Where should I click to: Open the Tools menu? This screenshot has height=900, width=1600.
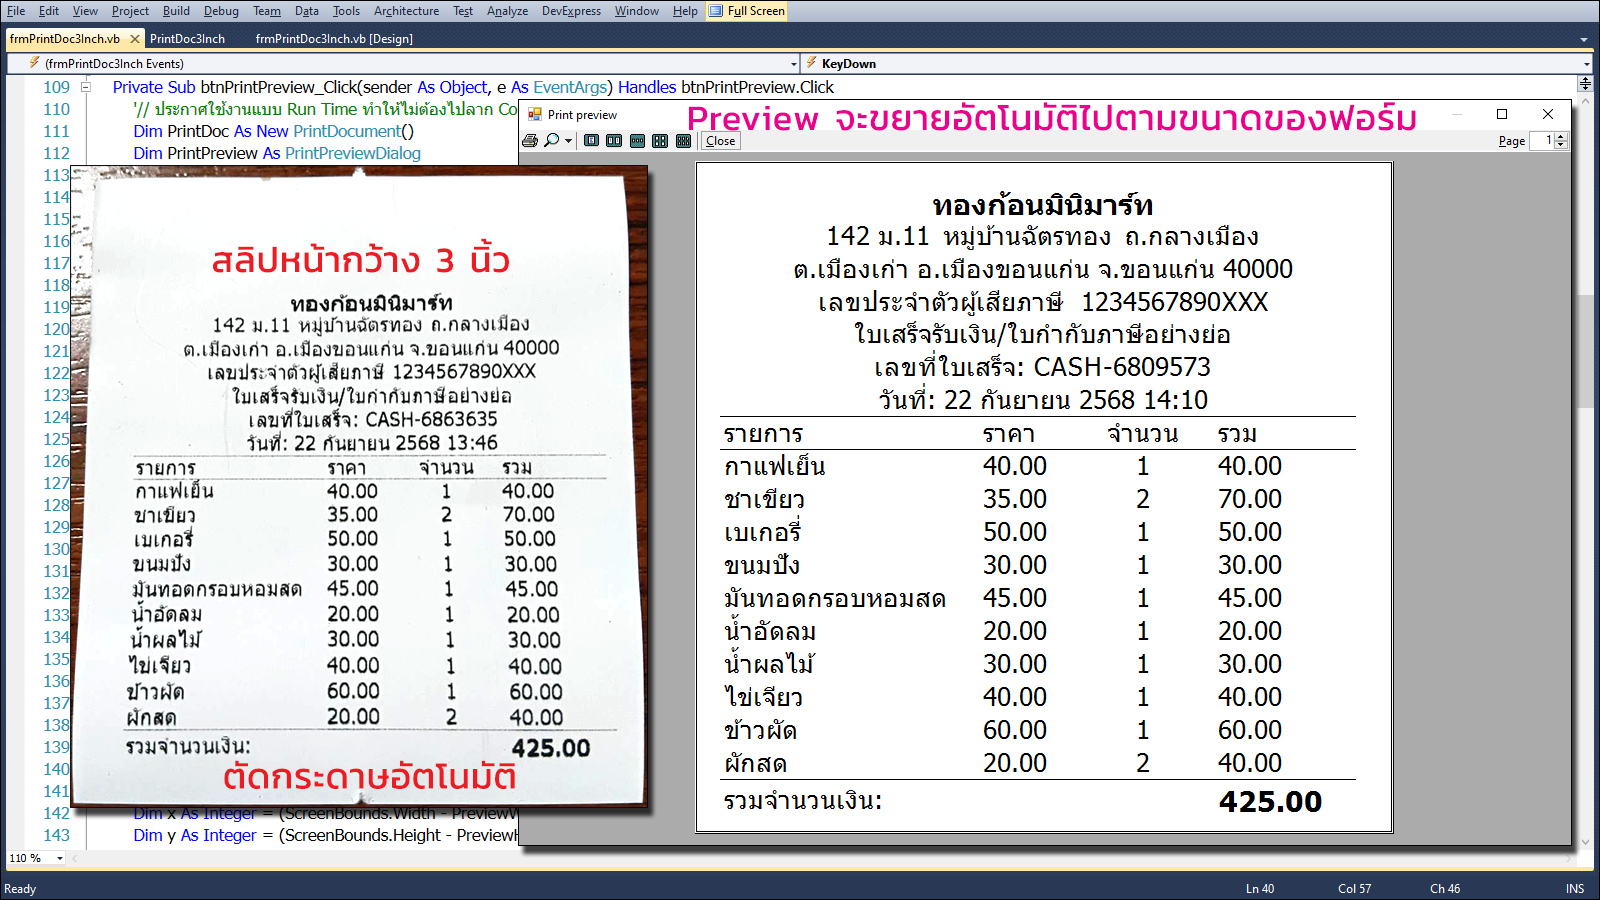[346, 11]
